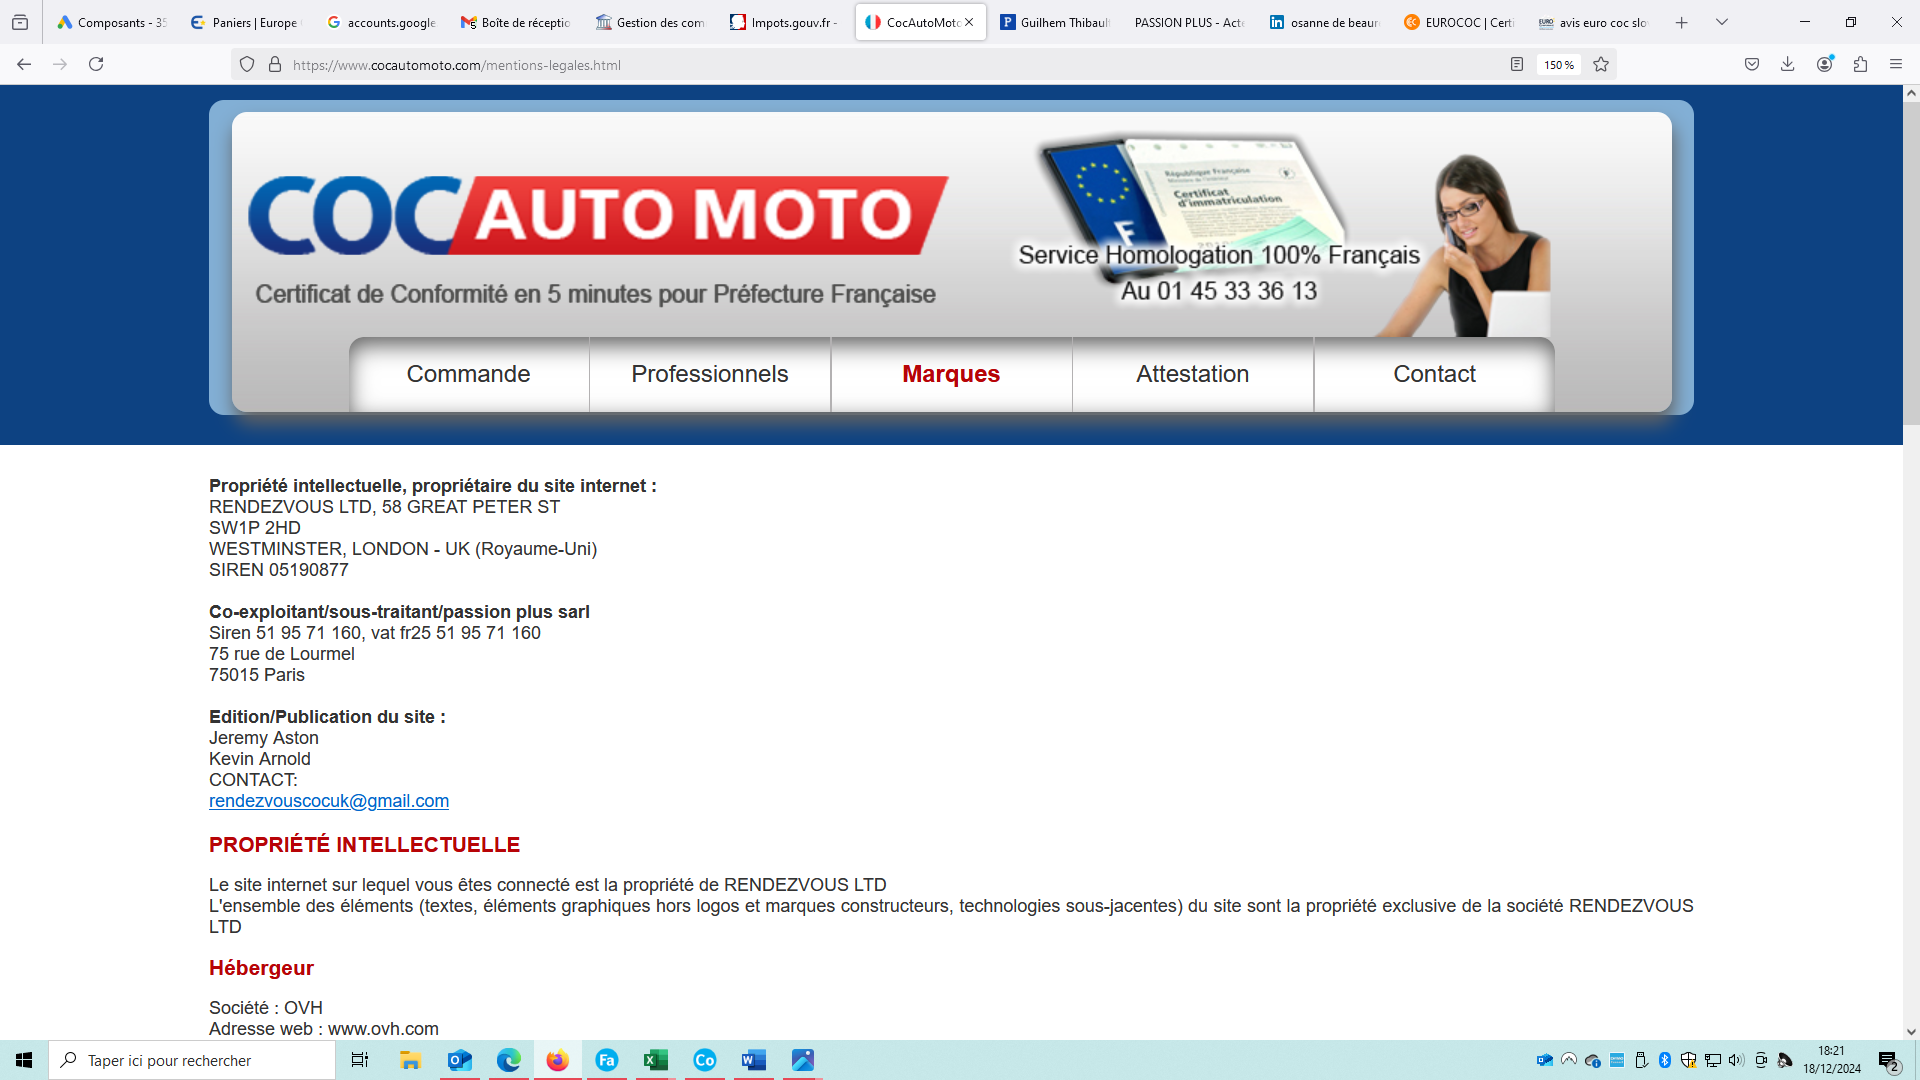Save to Pocket icon

[1752, 64]
